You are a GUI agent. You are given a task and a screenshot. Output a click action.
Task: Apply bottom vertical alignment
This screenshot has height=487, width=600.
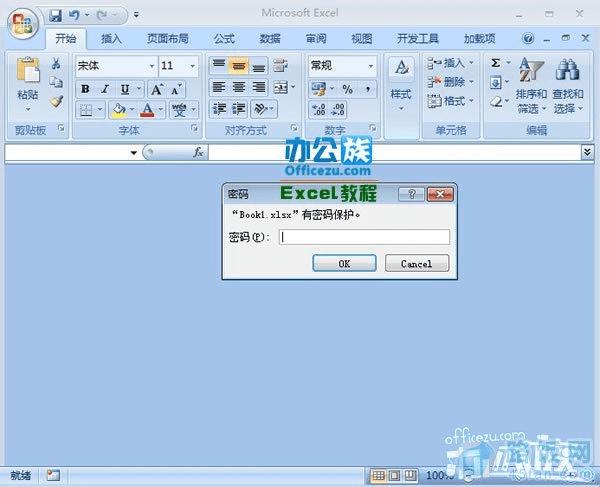[259, 65]
